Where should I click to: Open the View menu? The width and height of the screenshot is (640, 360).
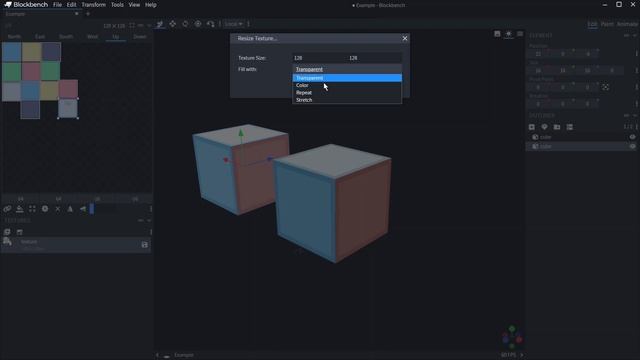coord(134,5)
